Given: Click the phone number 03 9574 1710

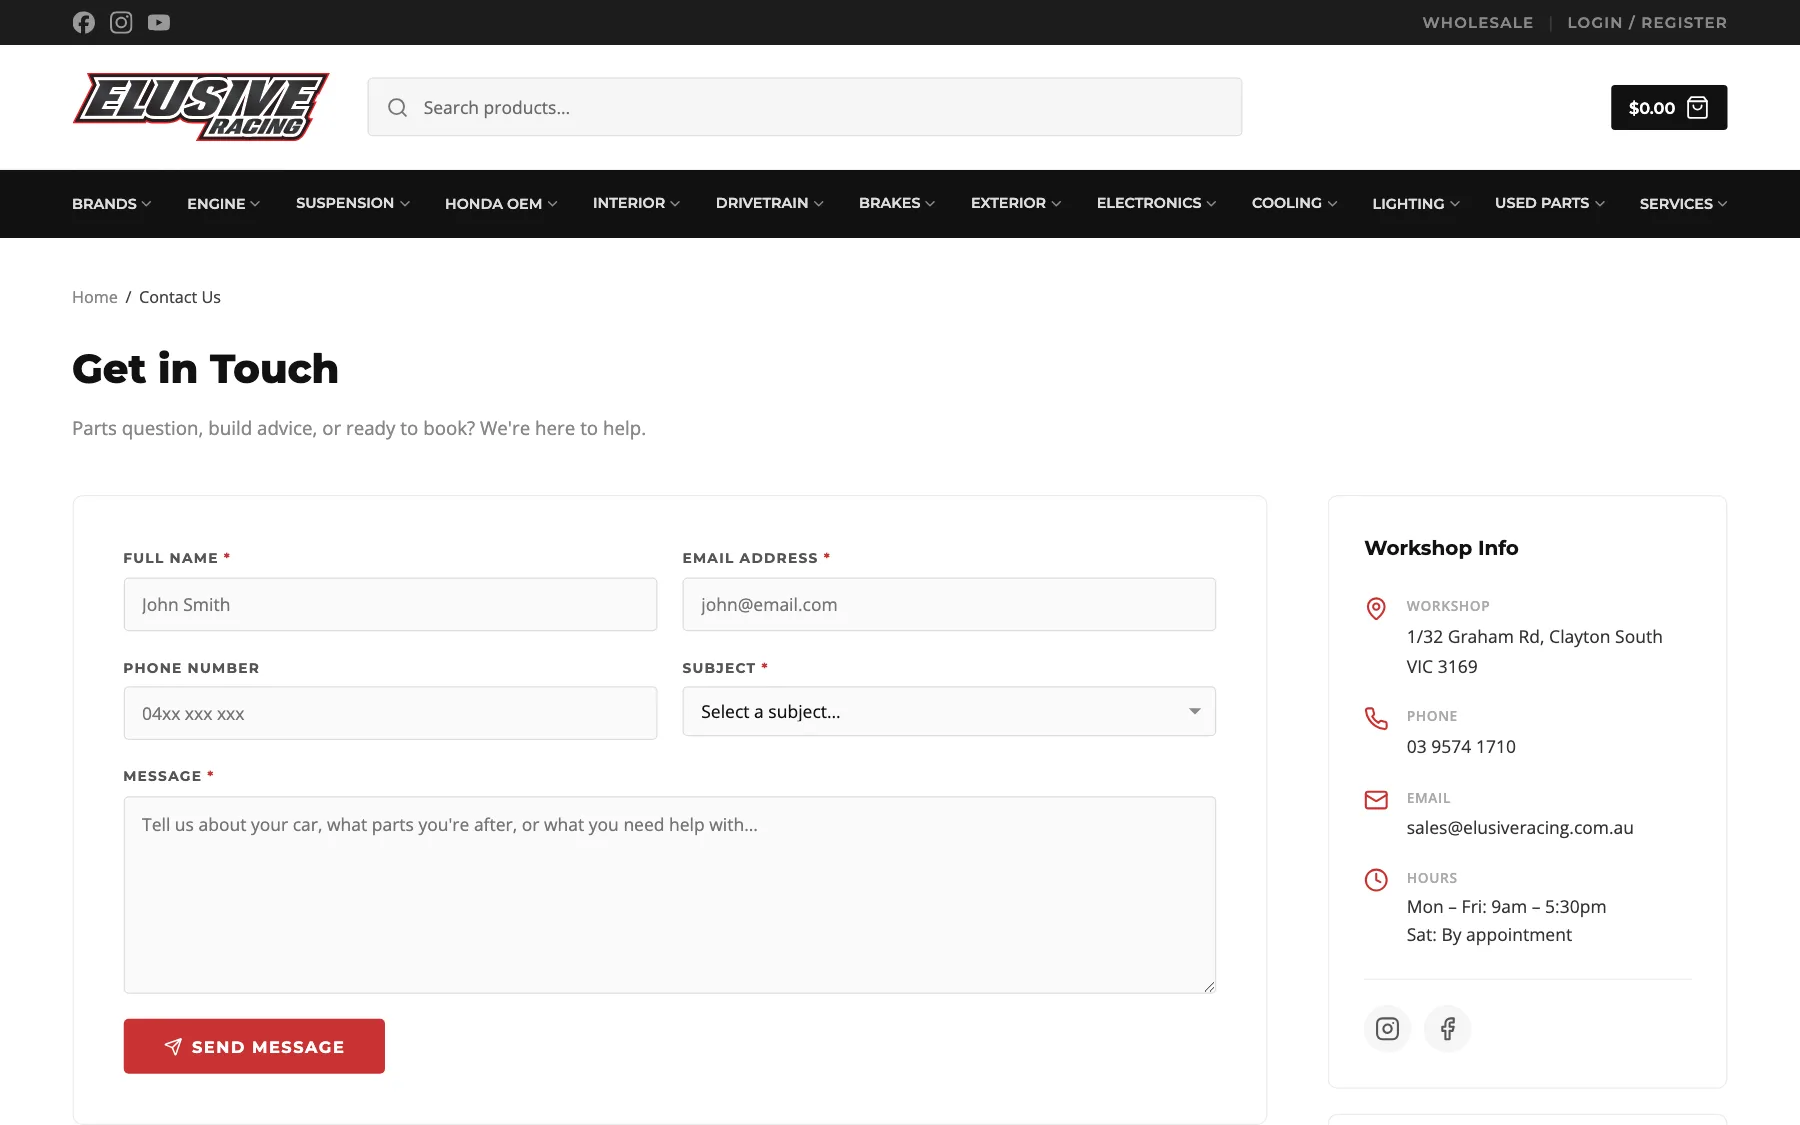Looking at the screenshot, I should pos(1461,747).
